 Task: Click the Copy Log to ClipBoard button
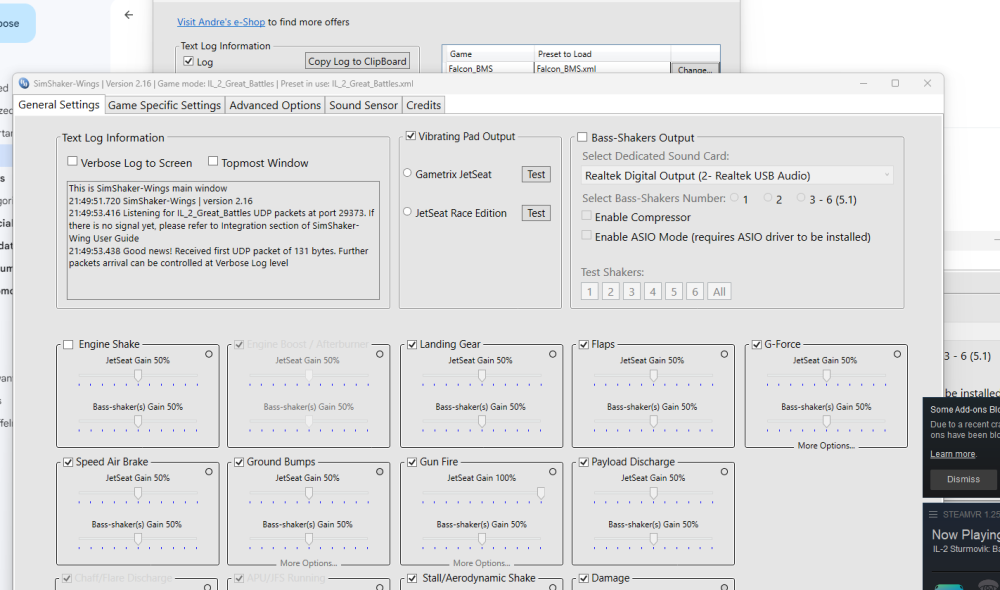click(357, 60)
